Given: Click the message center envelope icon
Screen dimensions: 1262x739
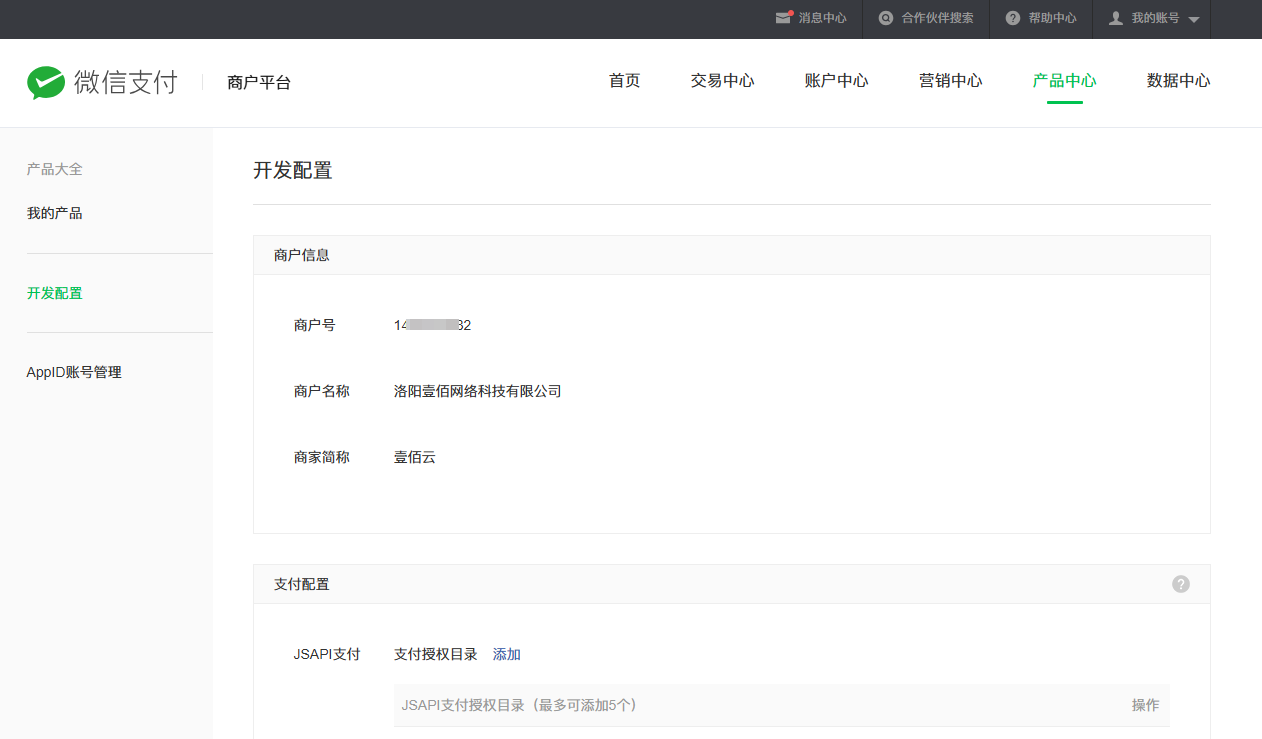Looking at the screenshot, I should tap(784, 18).
